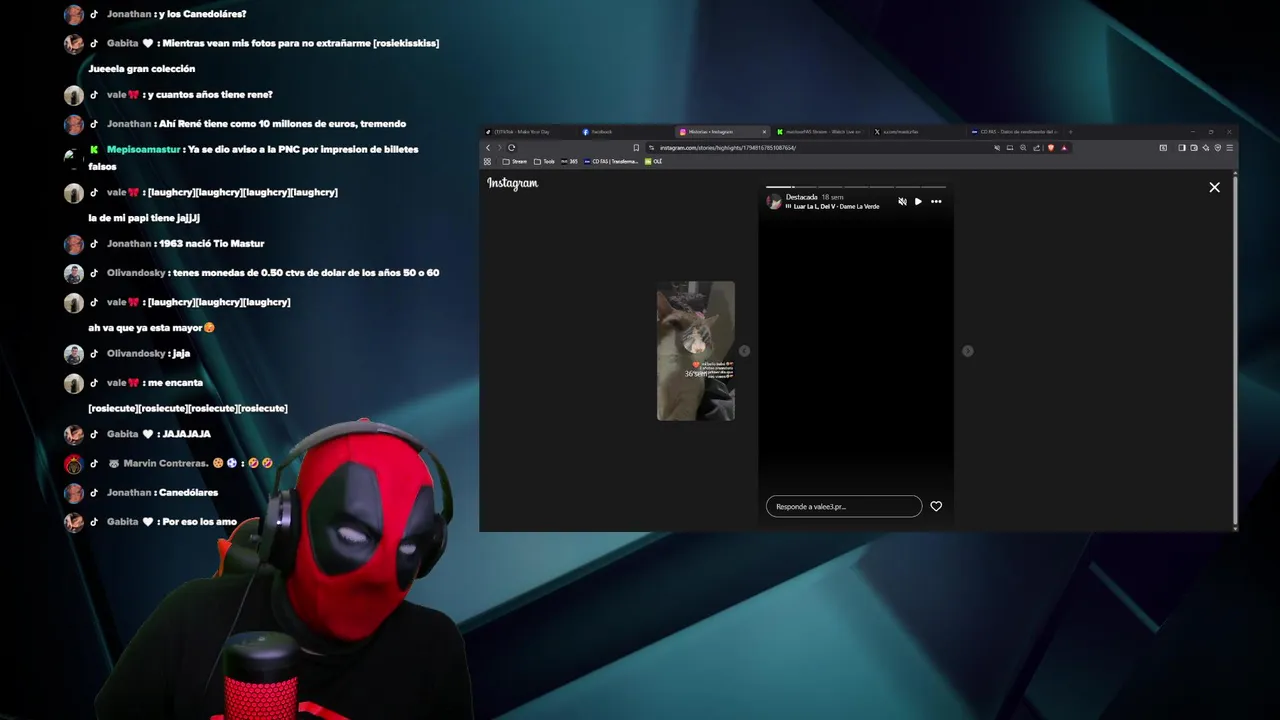
Task: Click the browser page scrollbar
Action: 1236,348
